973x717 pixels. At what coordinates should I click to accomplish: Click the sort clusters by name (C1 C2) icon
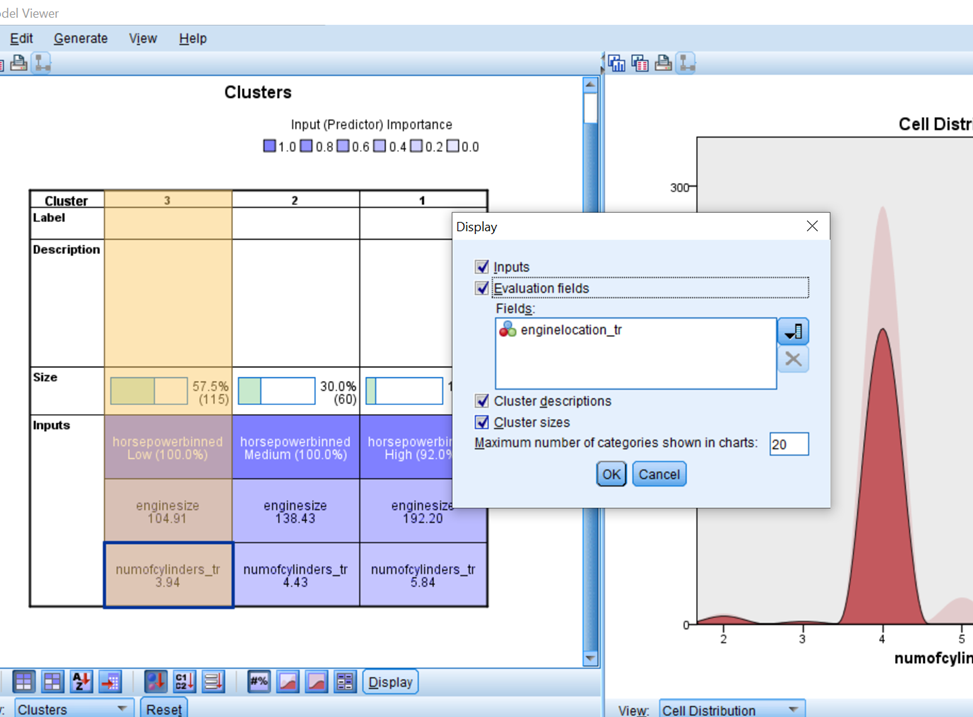[x=184, y=682]
